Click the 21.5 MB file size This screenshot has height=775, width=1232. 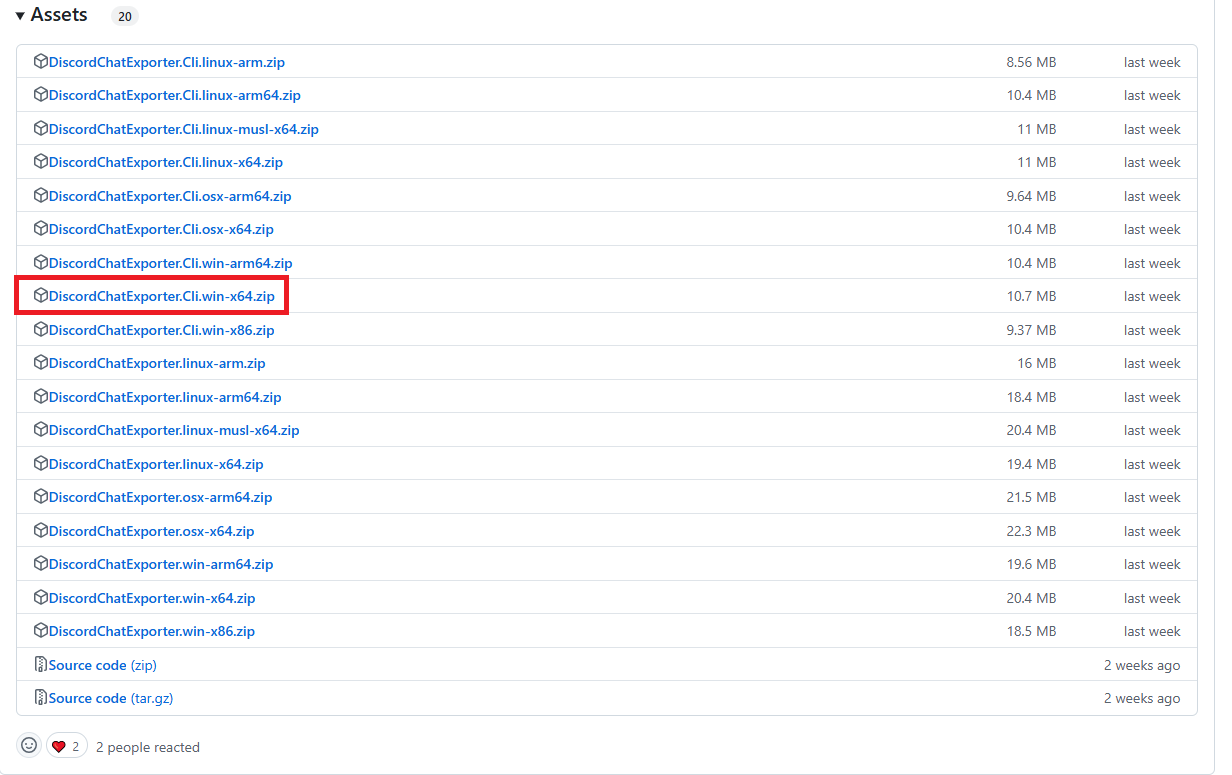[1031, 497]
